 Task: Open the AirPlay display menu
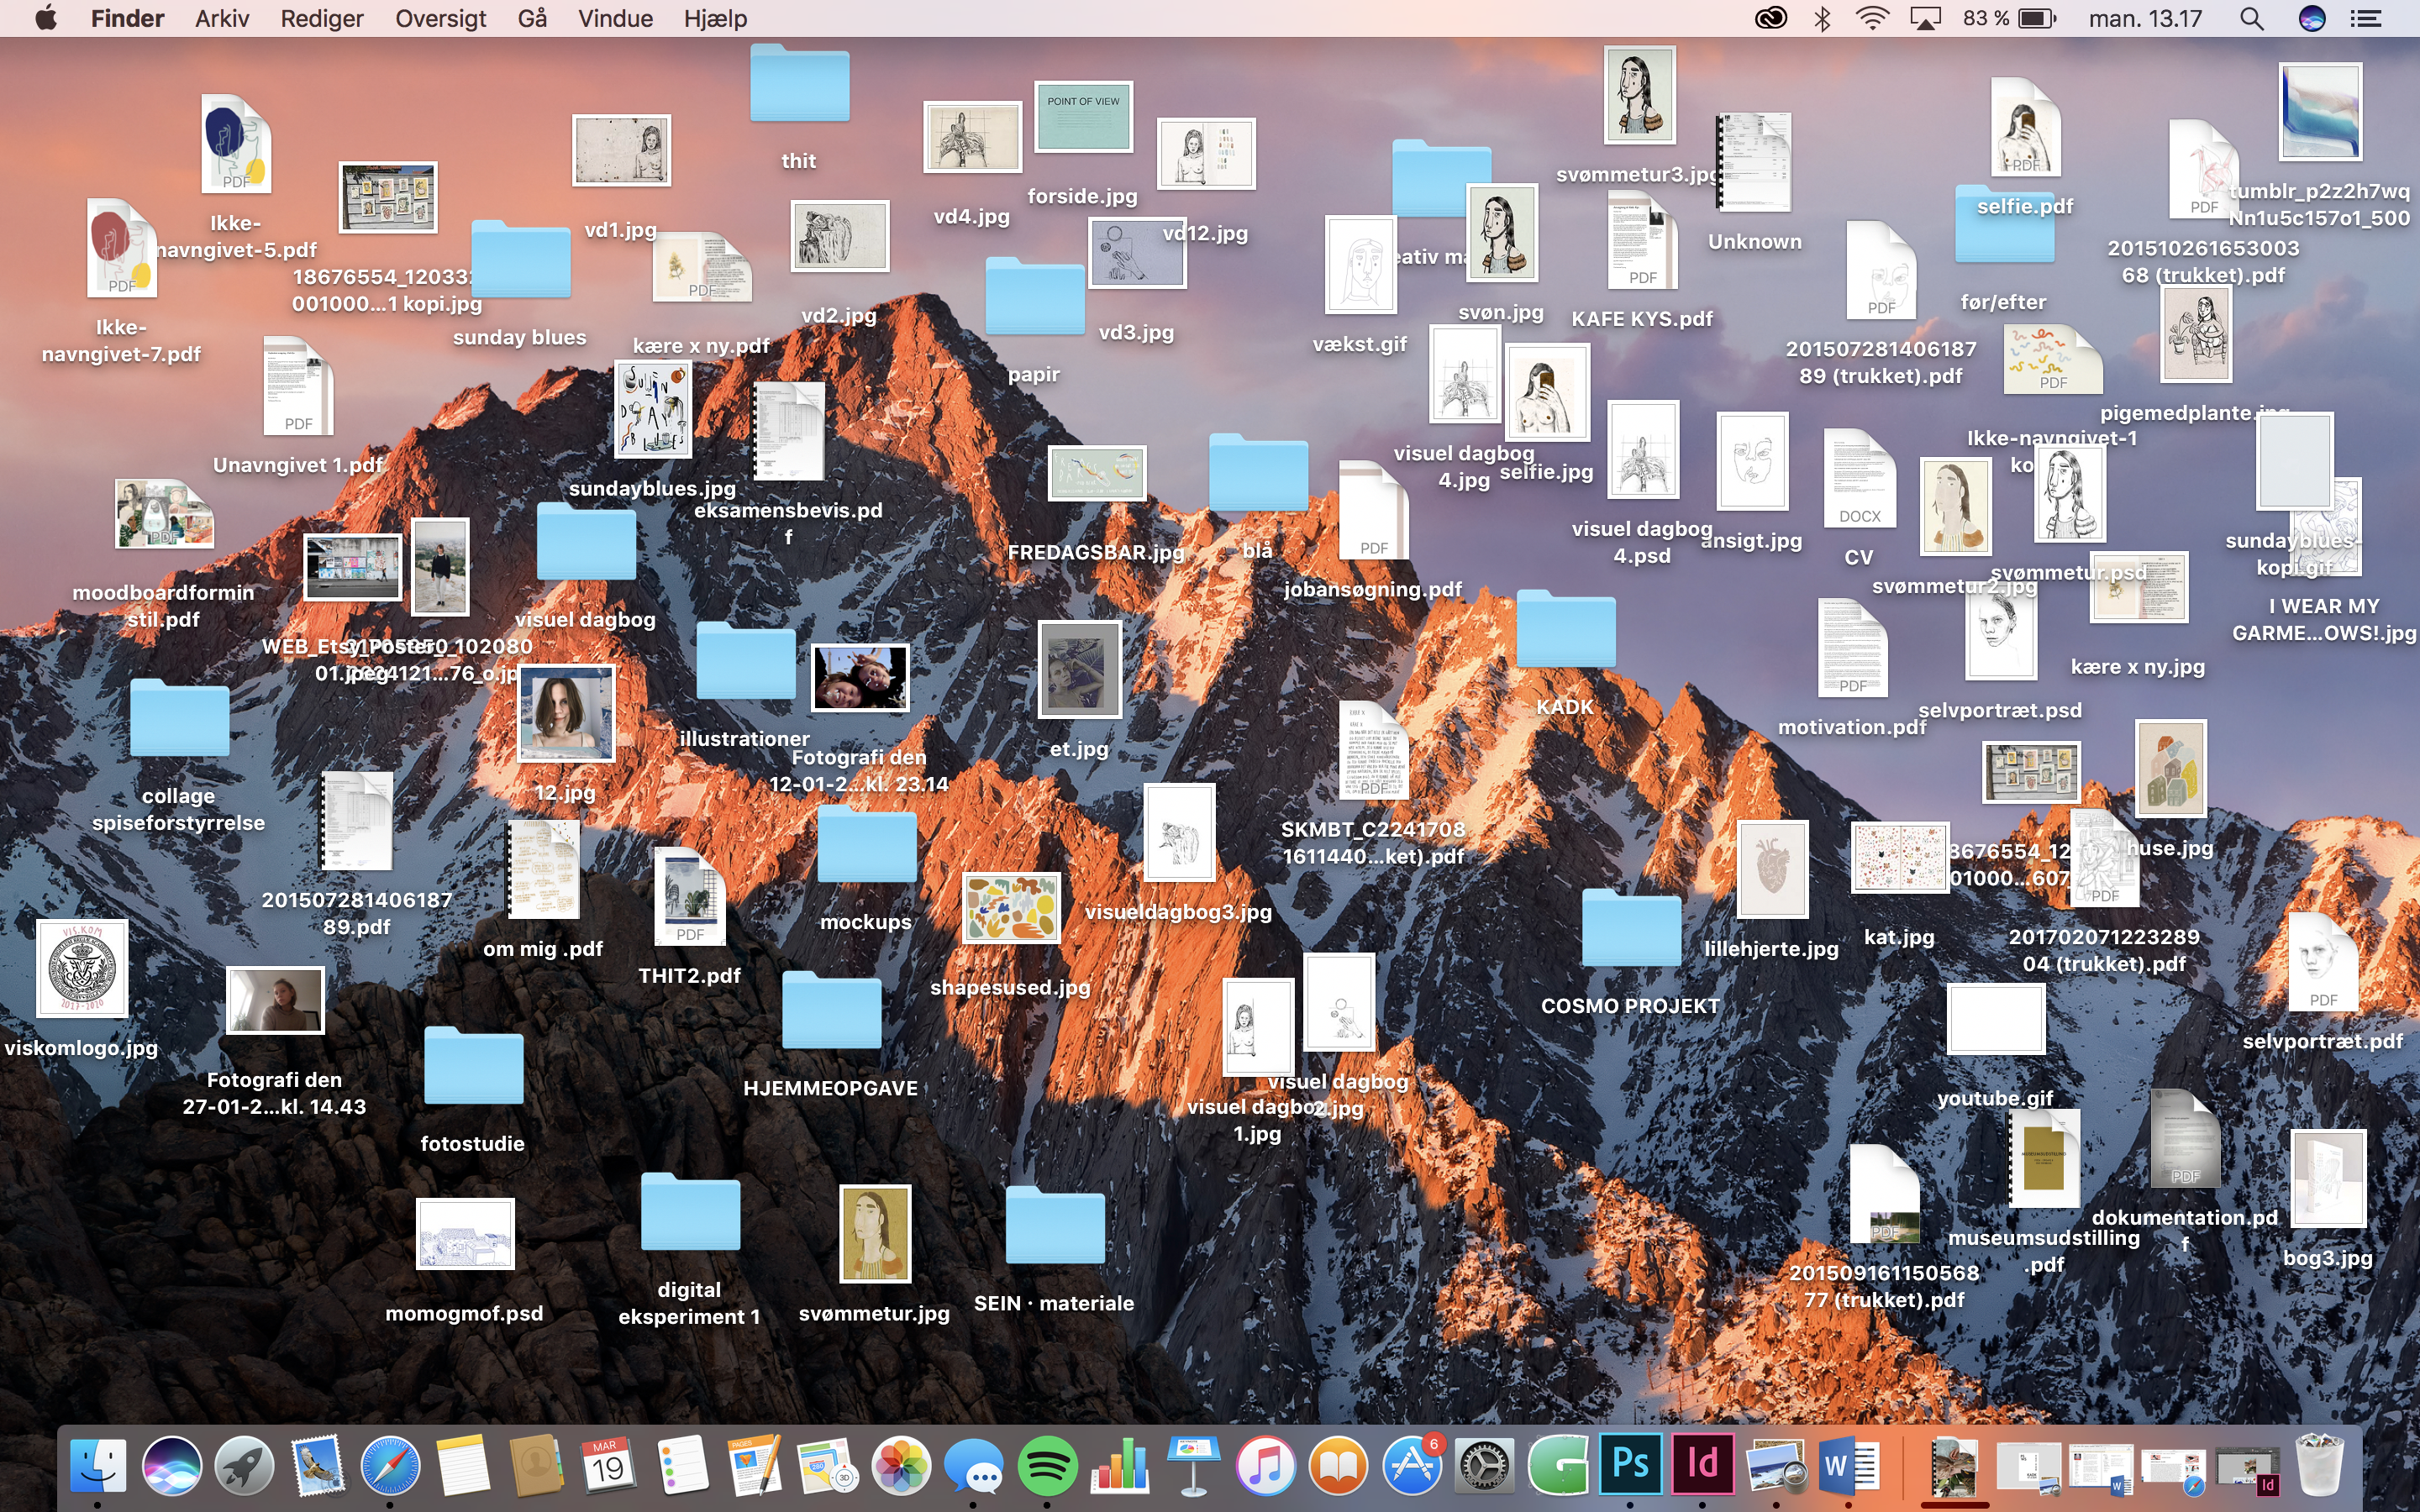click(x=1925, y=18)
